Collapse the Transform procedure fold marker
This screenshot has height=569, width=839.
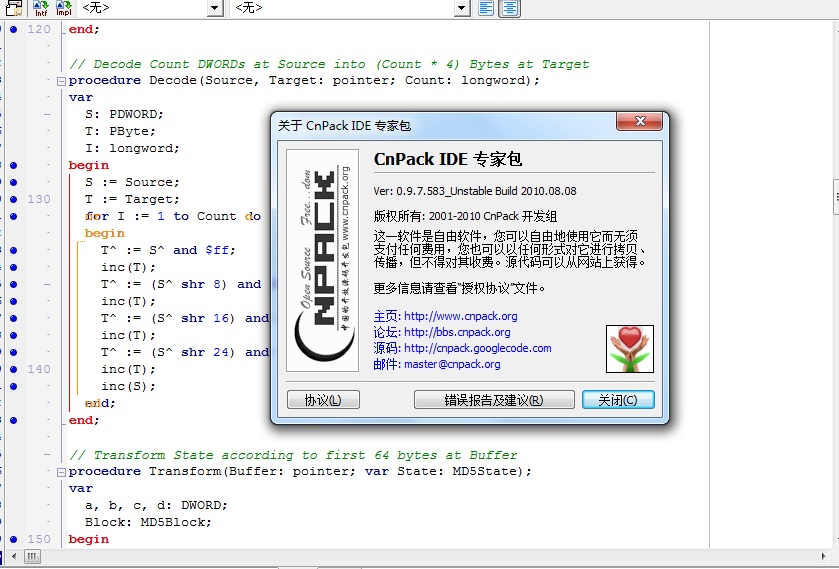62,472
